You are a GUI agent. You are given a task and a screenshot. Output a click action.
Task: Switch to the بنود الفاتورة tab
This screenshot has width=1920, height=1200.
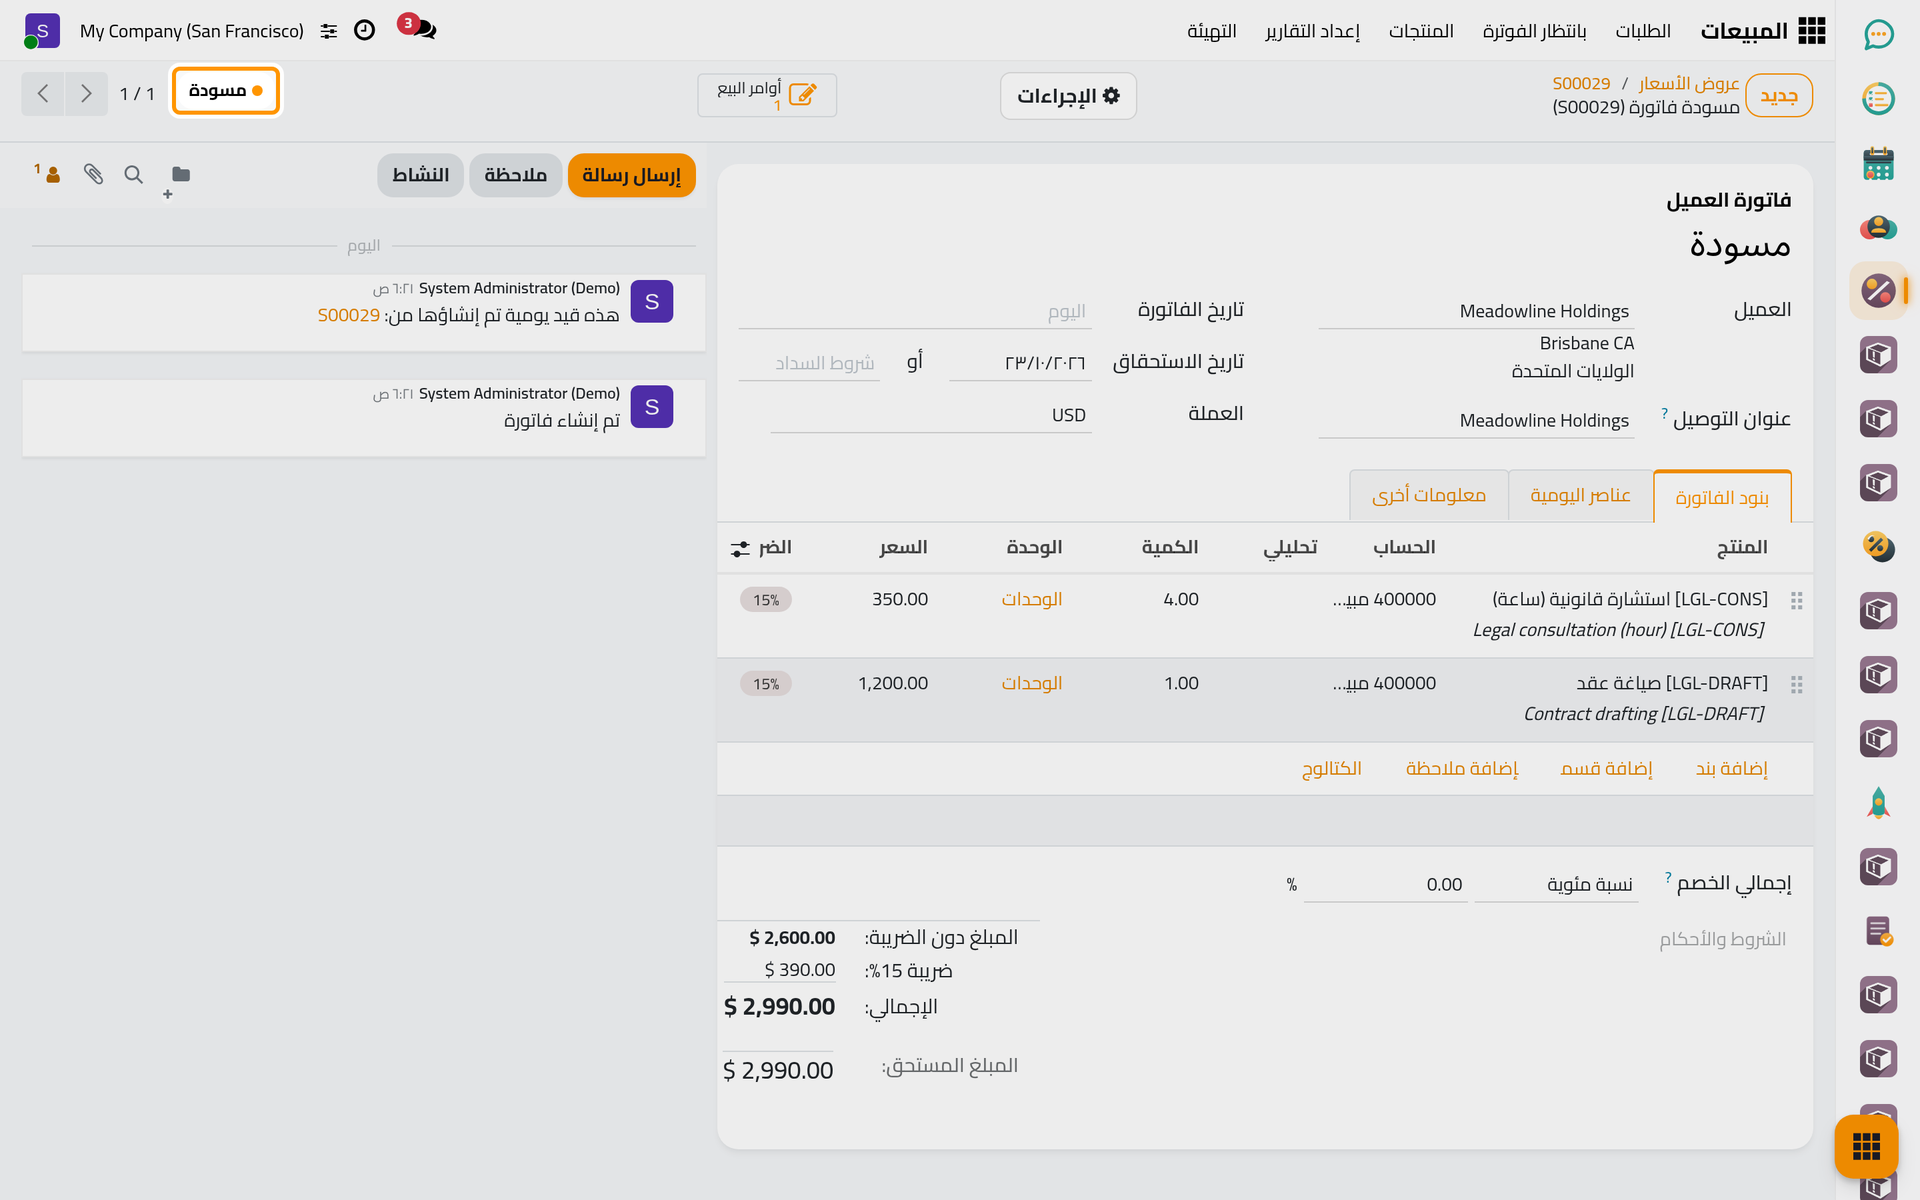(1722, 497)
